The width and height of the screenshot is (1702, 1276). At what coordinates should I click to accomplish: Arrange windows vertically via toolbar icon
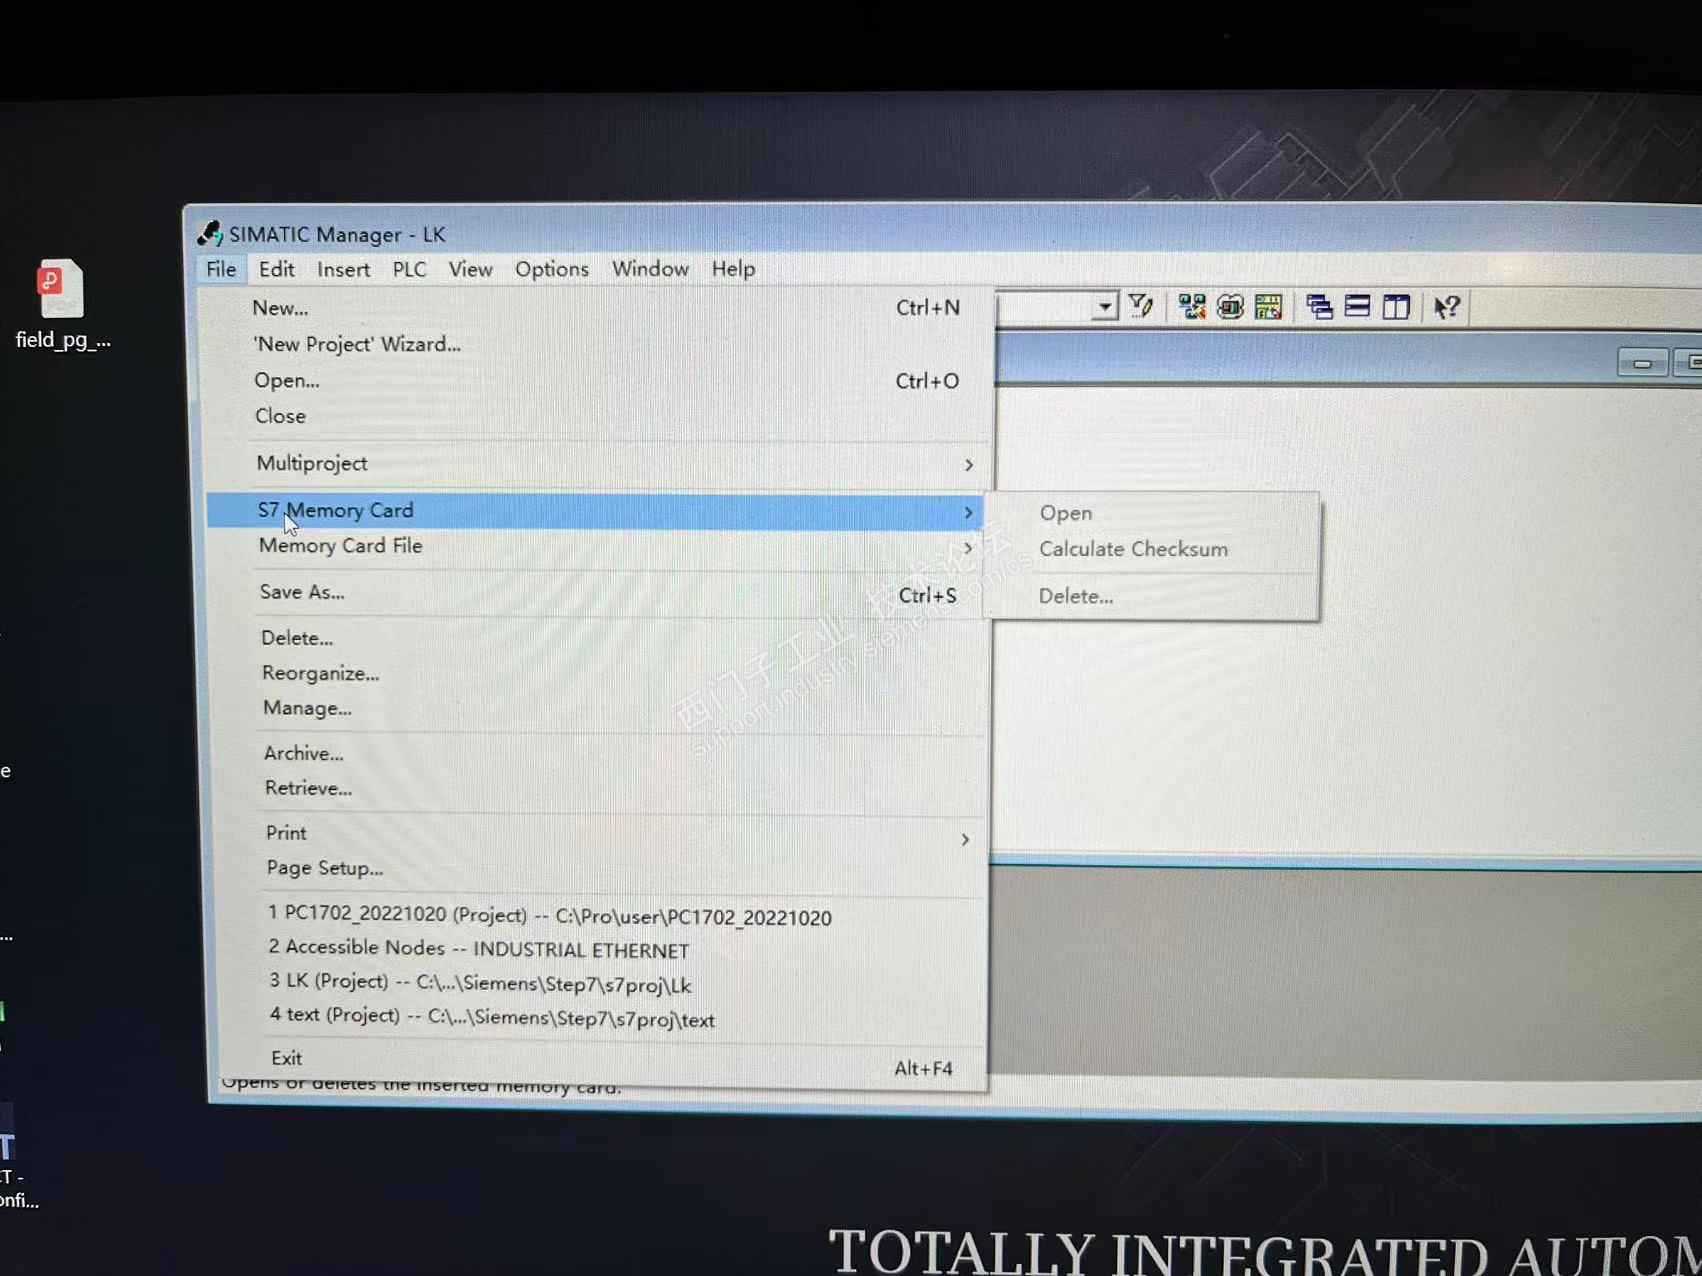tap(1396, 307)
